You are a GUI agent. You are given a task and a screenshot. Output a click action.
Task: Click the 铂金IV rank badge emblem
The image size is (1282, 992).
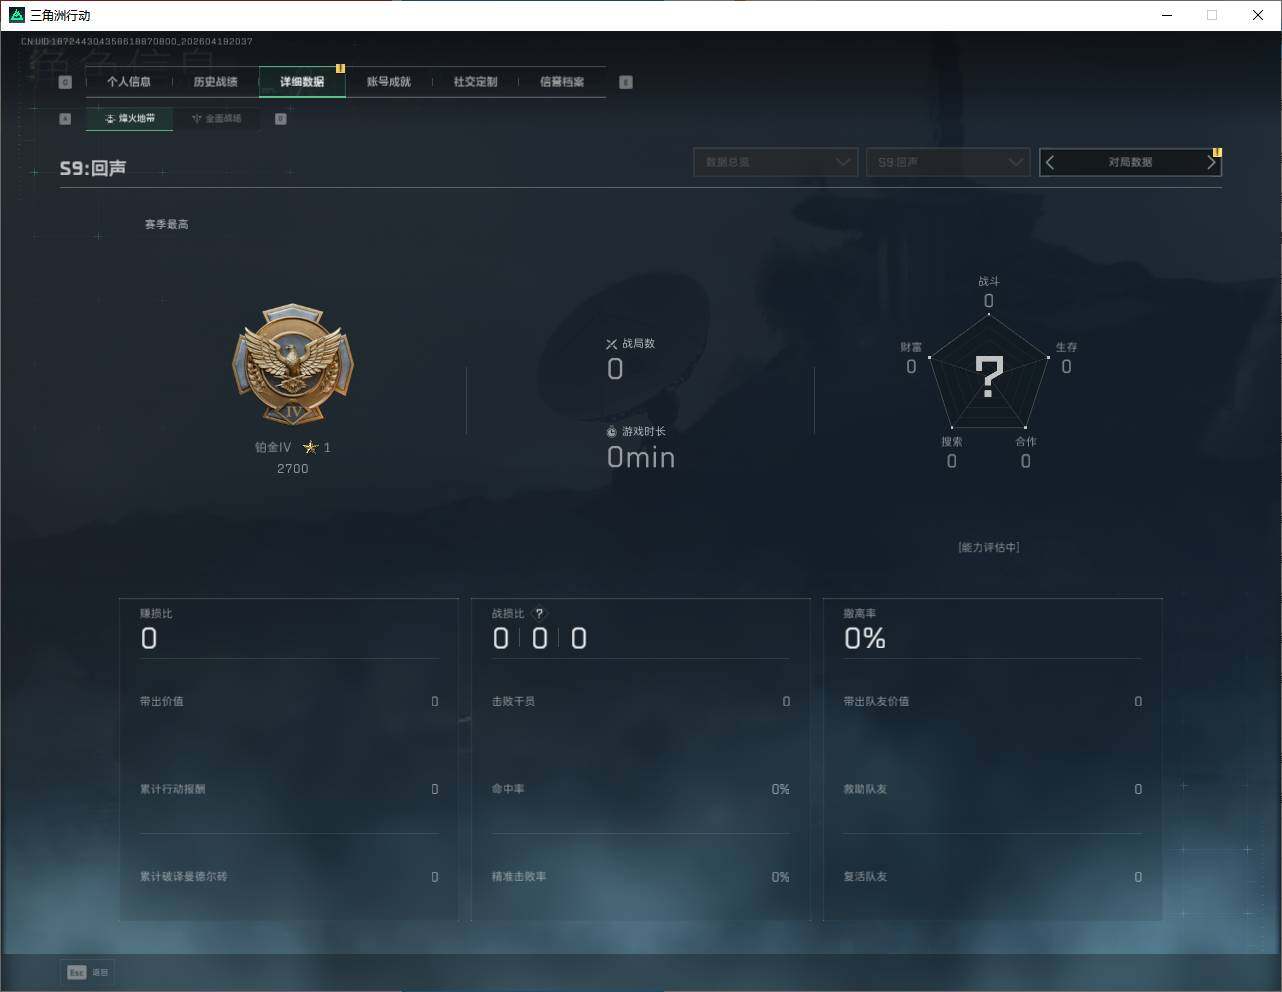(293, 365)
